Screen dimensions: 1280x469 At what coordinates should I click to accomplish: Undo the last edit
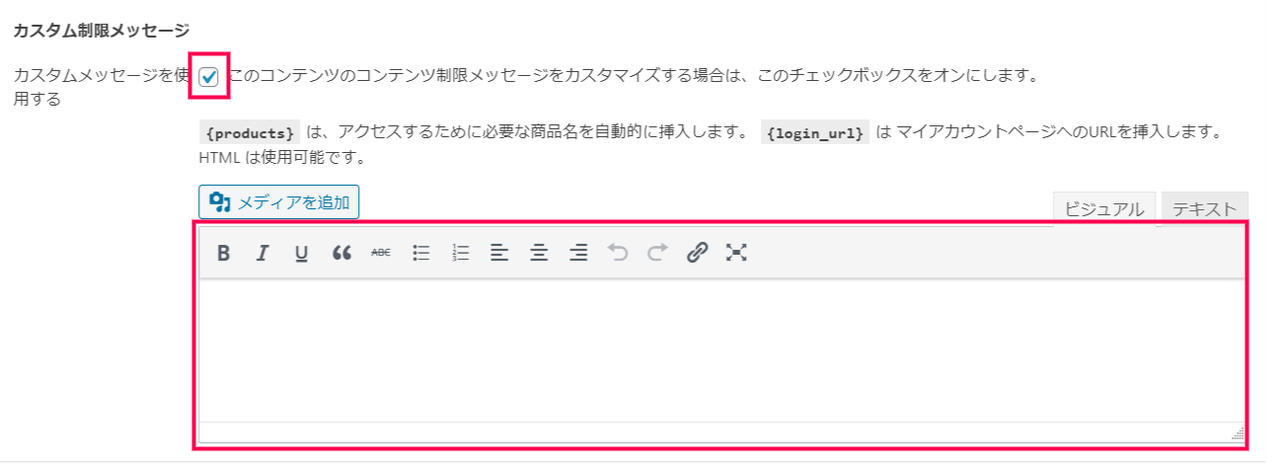618,254
